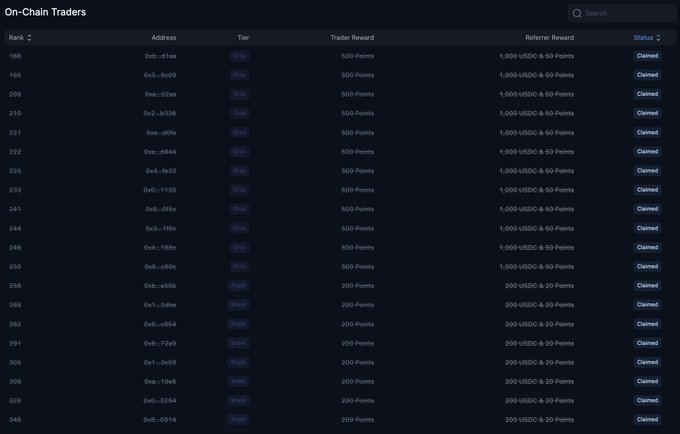
Task: Click the Claimed badge for rank 282
Action: coord(647,324)
